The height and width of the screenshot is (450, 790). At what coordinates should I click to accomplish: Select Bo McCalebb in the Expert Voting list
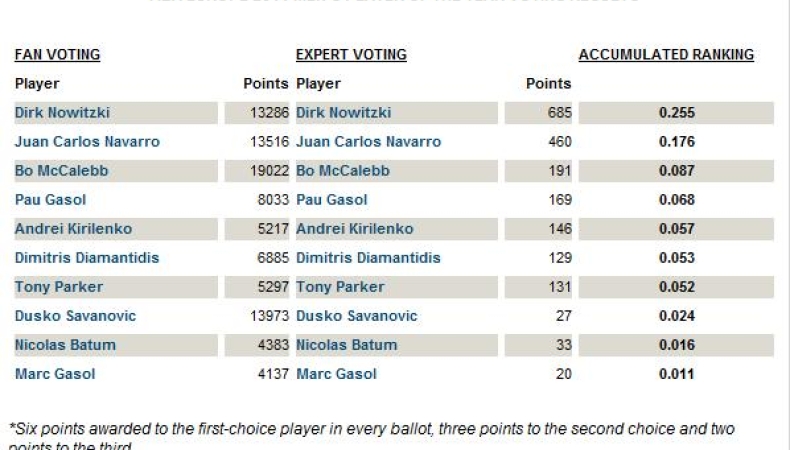[343, 171]
